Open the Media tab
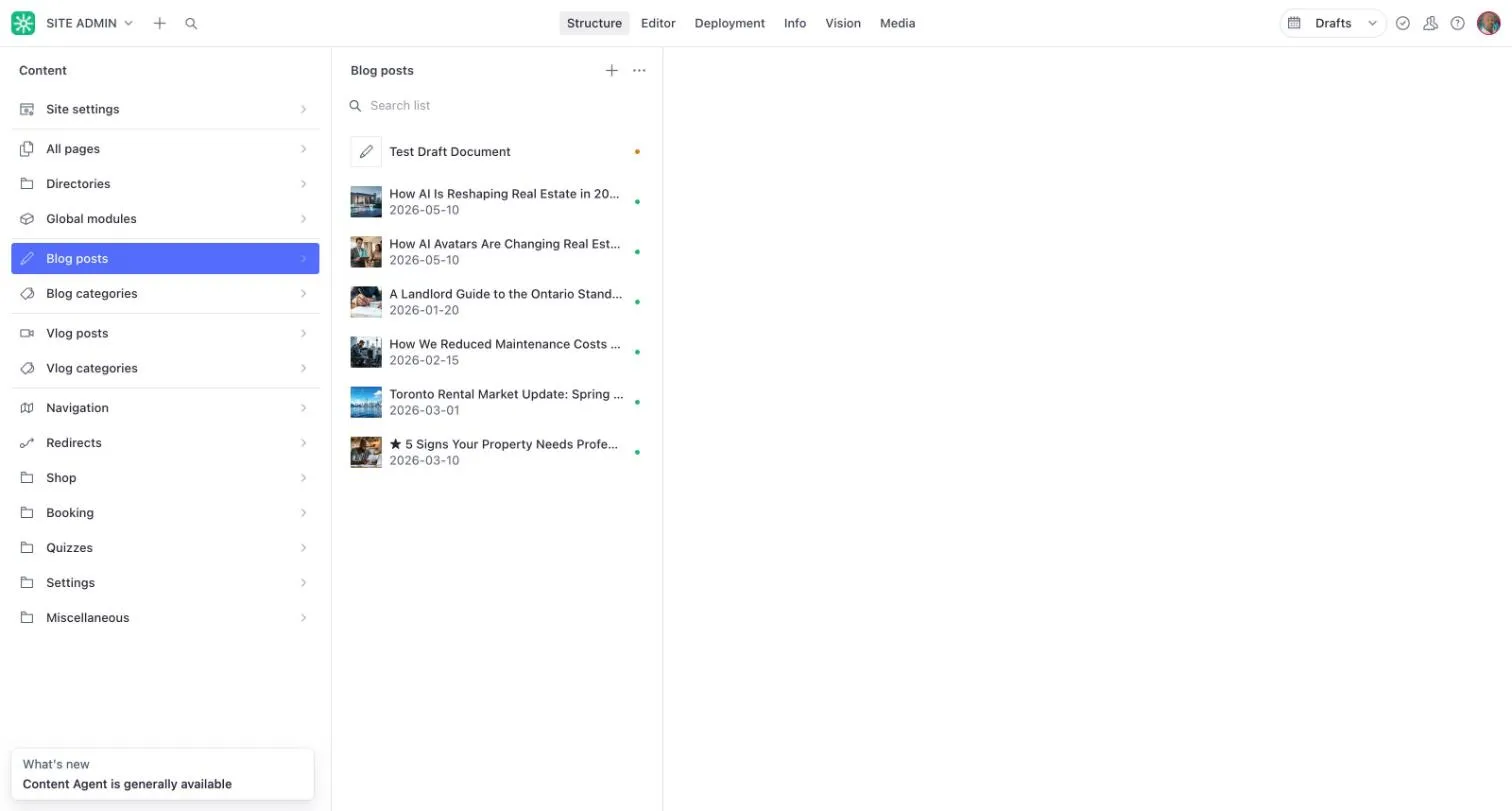Image resolution: width=1512 pixels, height=811 pixels. point(897,23)
